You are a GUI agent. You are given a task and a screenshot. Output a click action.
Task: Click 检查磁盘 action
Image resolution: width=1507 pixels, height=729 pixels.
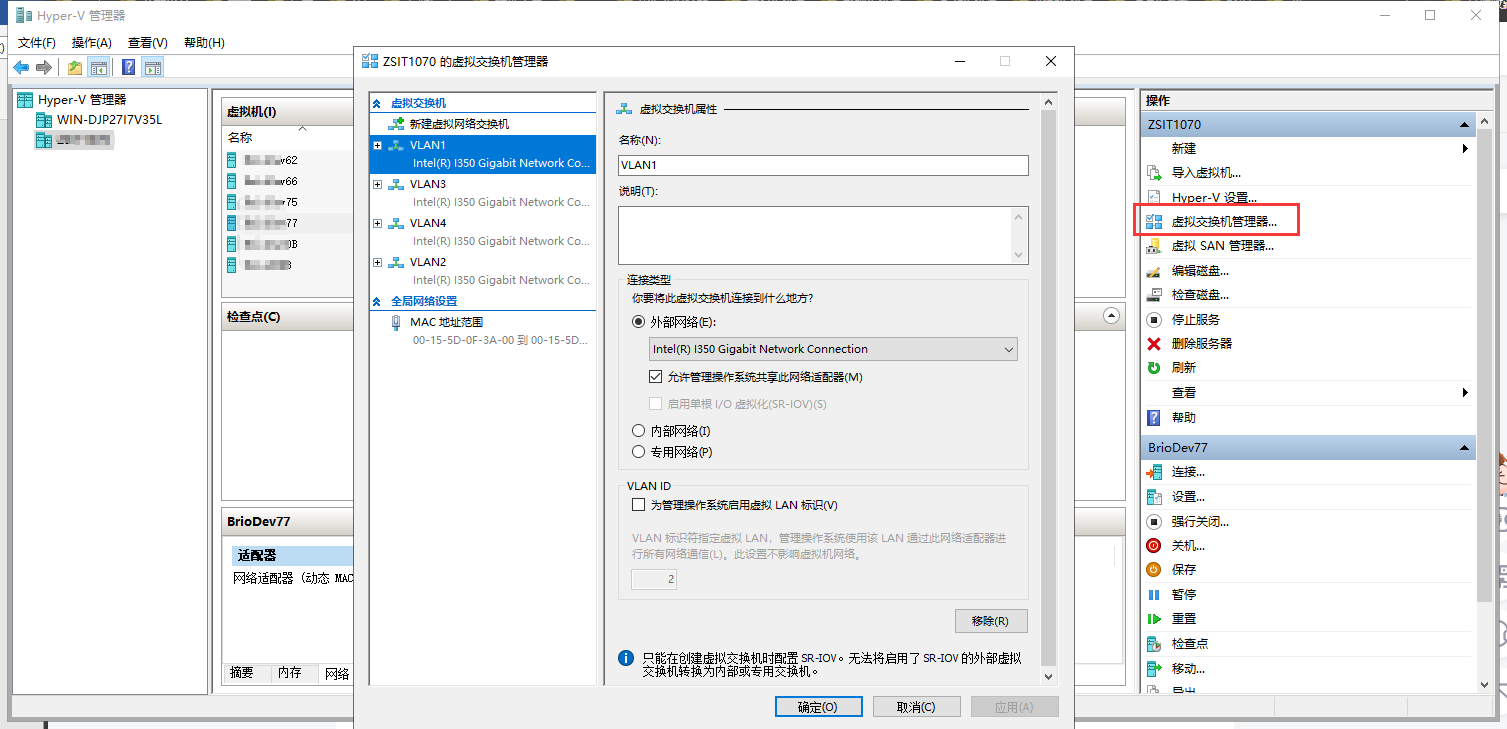pyautogui.click(x=1200, y=295)
